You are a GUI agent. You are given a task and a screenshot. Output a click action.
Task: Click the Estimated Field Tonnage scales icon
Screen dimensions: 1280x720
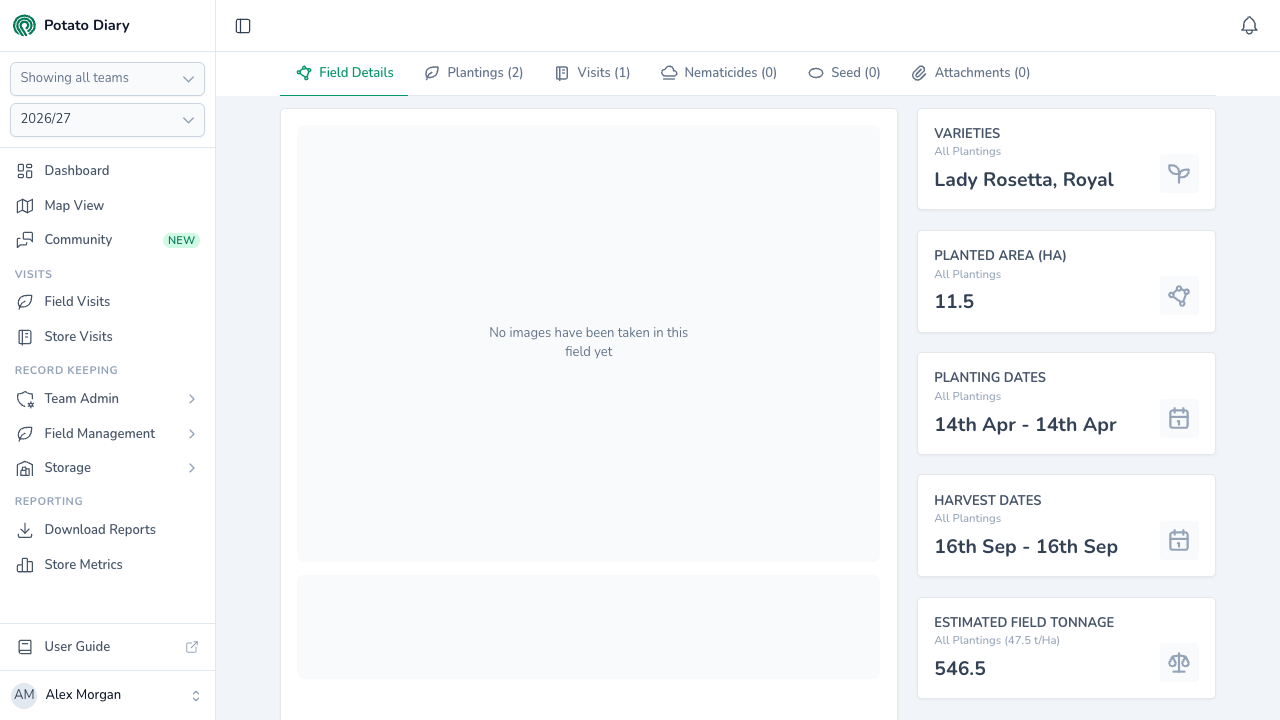coord(1179,663)
